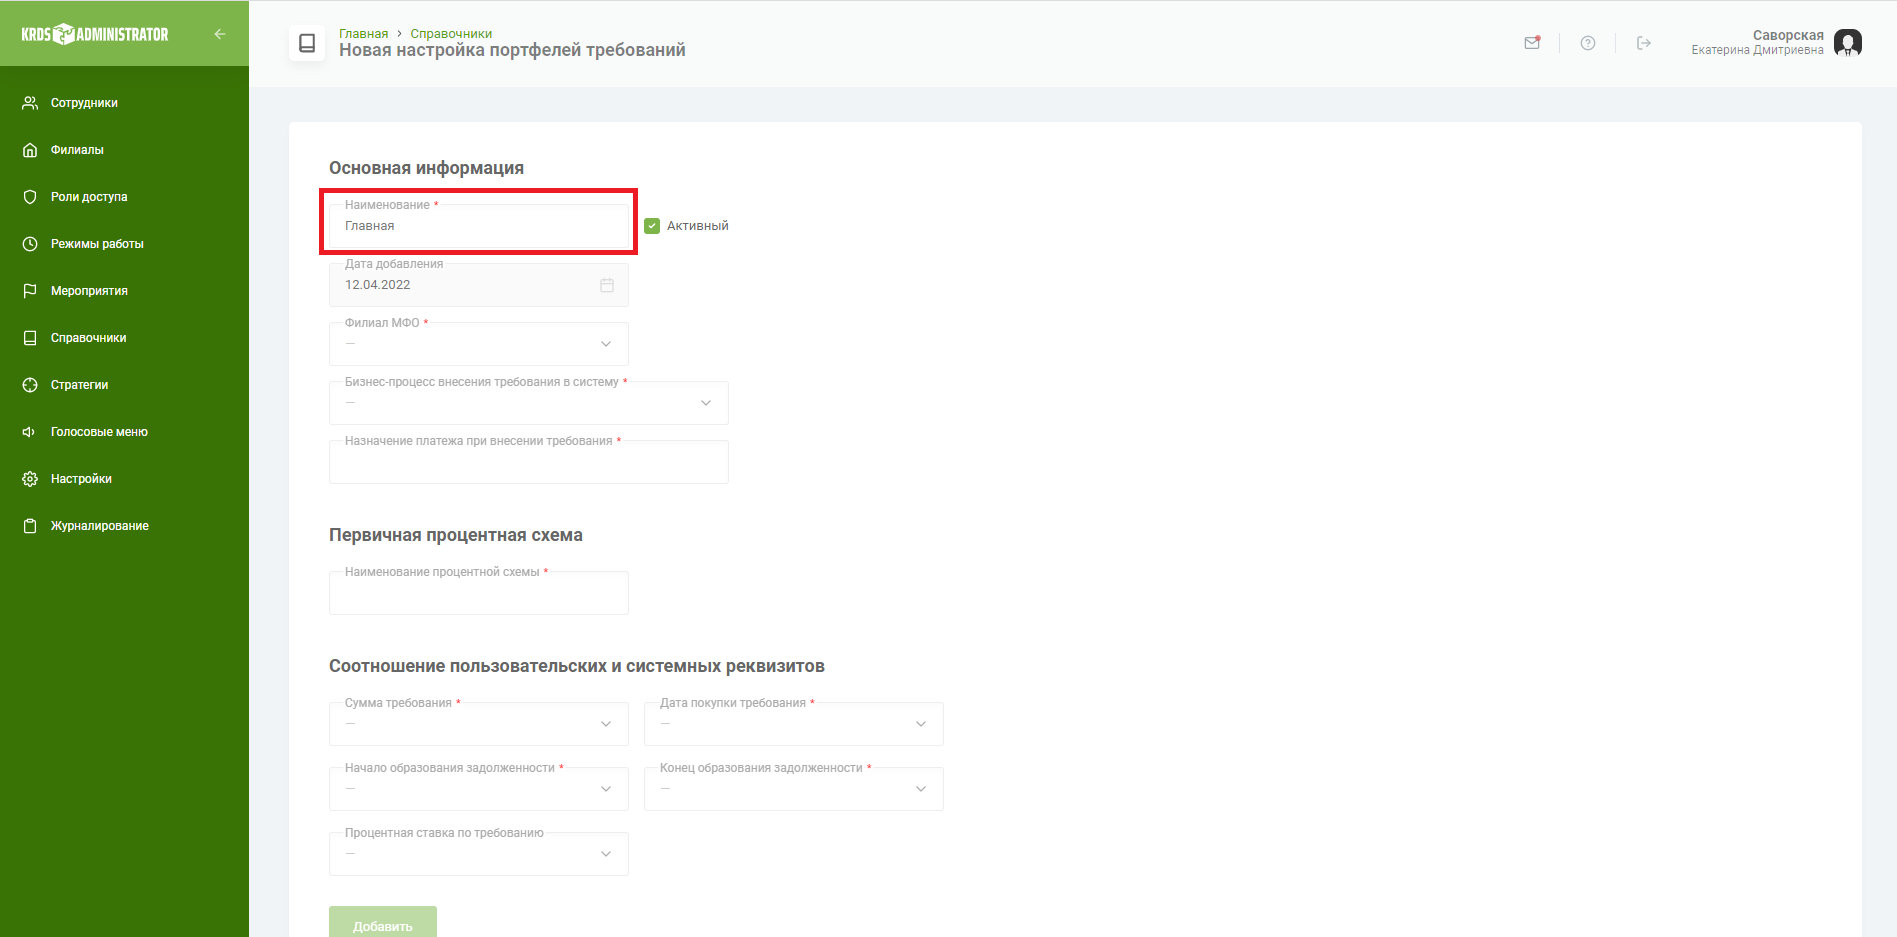Click the Главная breadcrumb link
This screenshot has width=1897, height=937.
tap(363, 33)
